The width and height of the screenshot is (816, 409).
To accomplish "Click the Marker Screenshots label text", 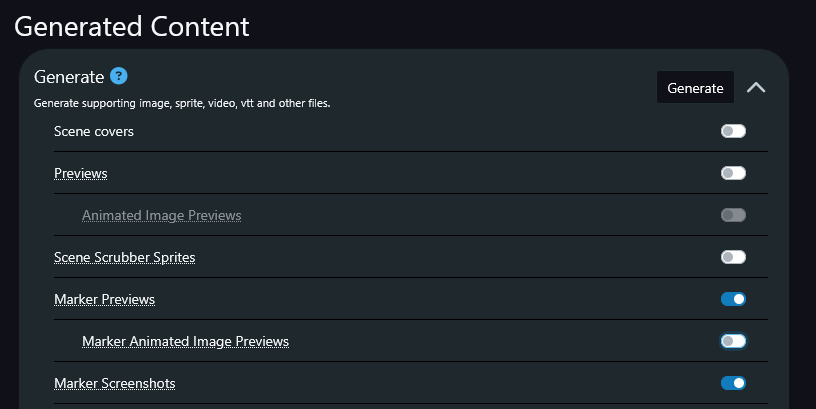I will 114,383.
